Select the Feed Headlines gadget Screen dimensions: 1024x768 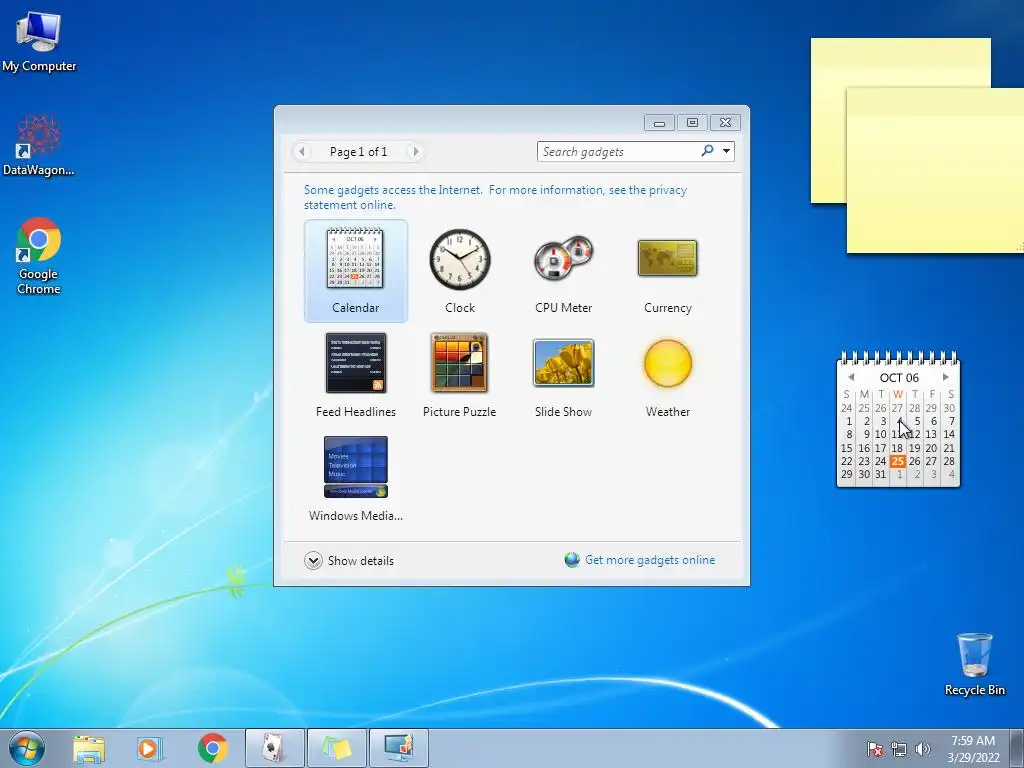[x=355, y=375]
